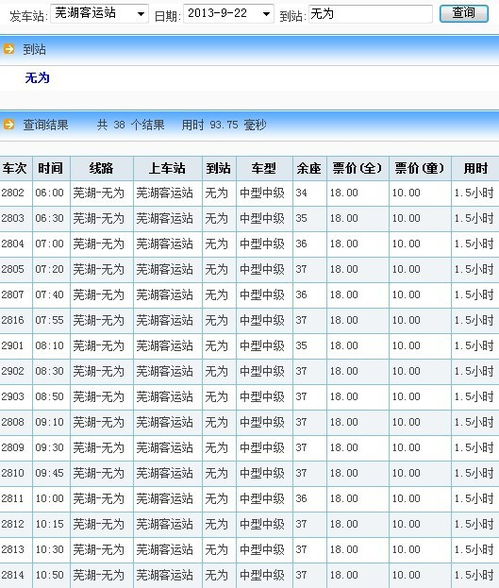Screen dimensions: 499x588
Task: Click departure time 06:00
Action: point(49,193)
